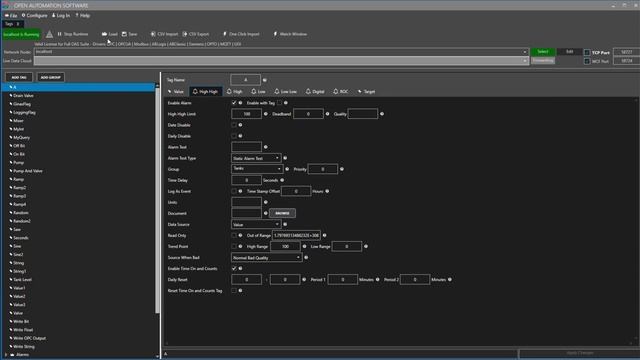Switch to the Target tab

click(366, 91)
